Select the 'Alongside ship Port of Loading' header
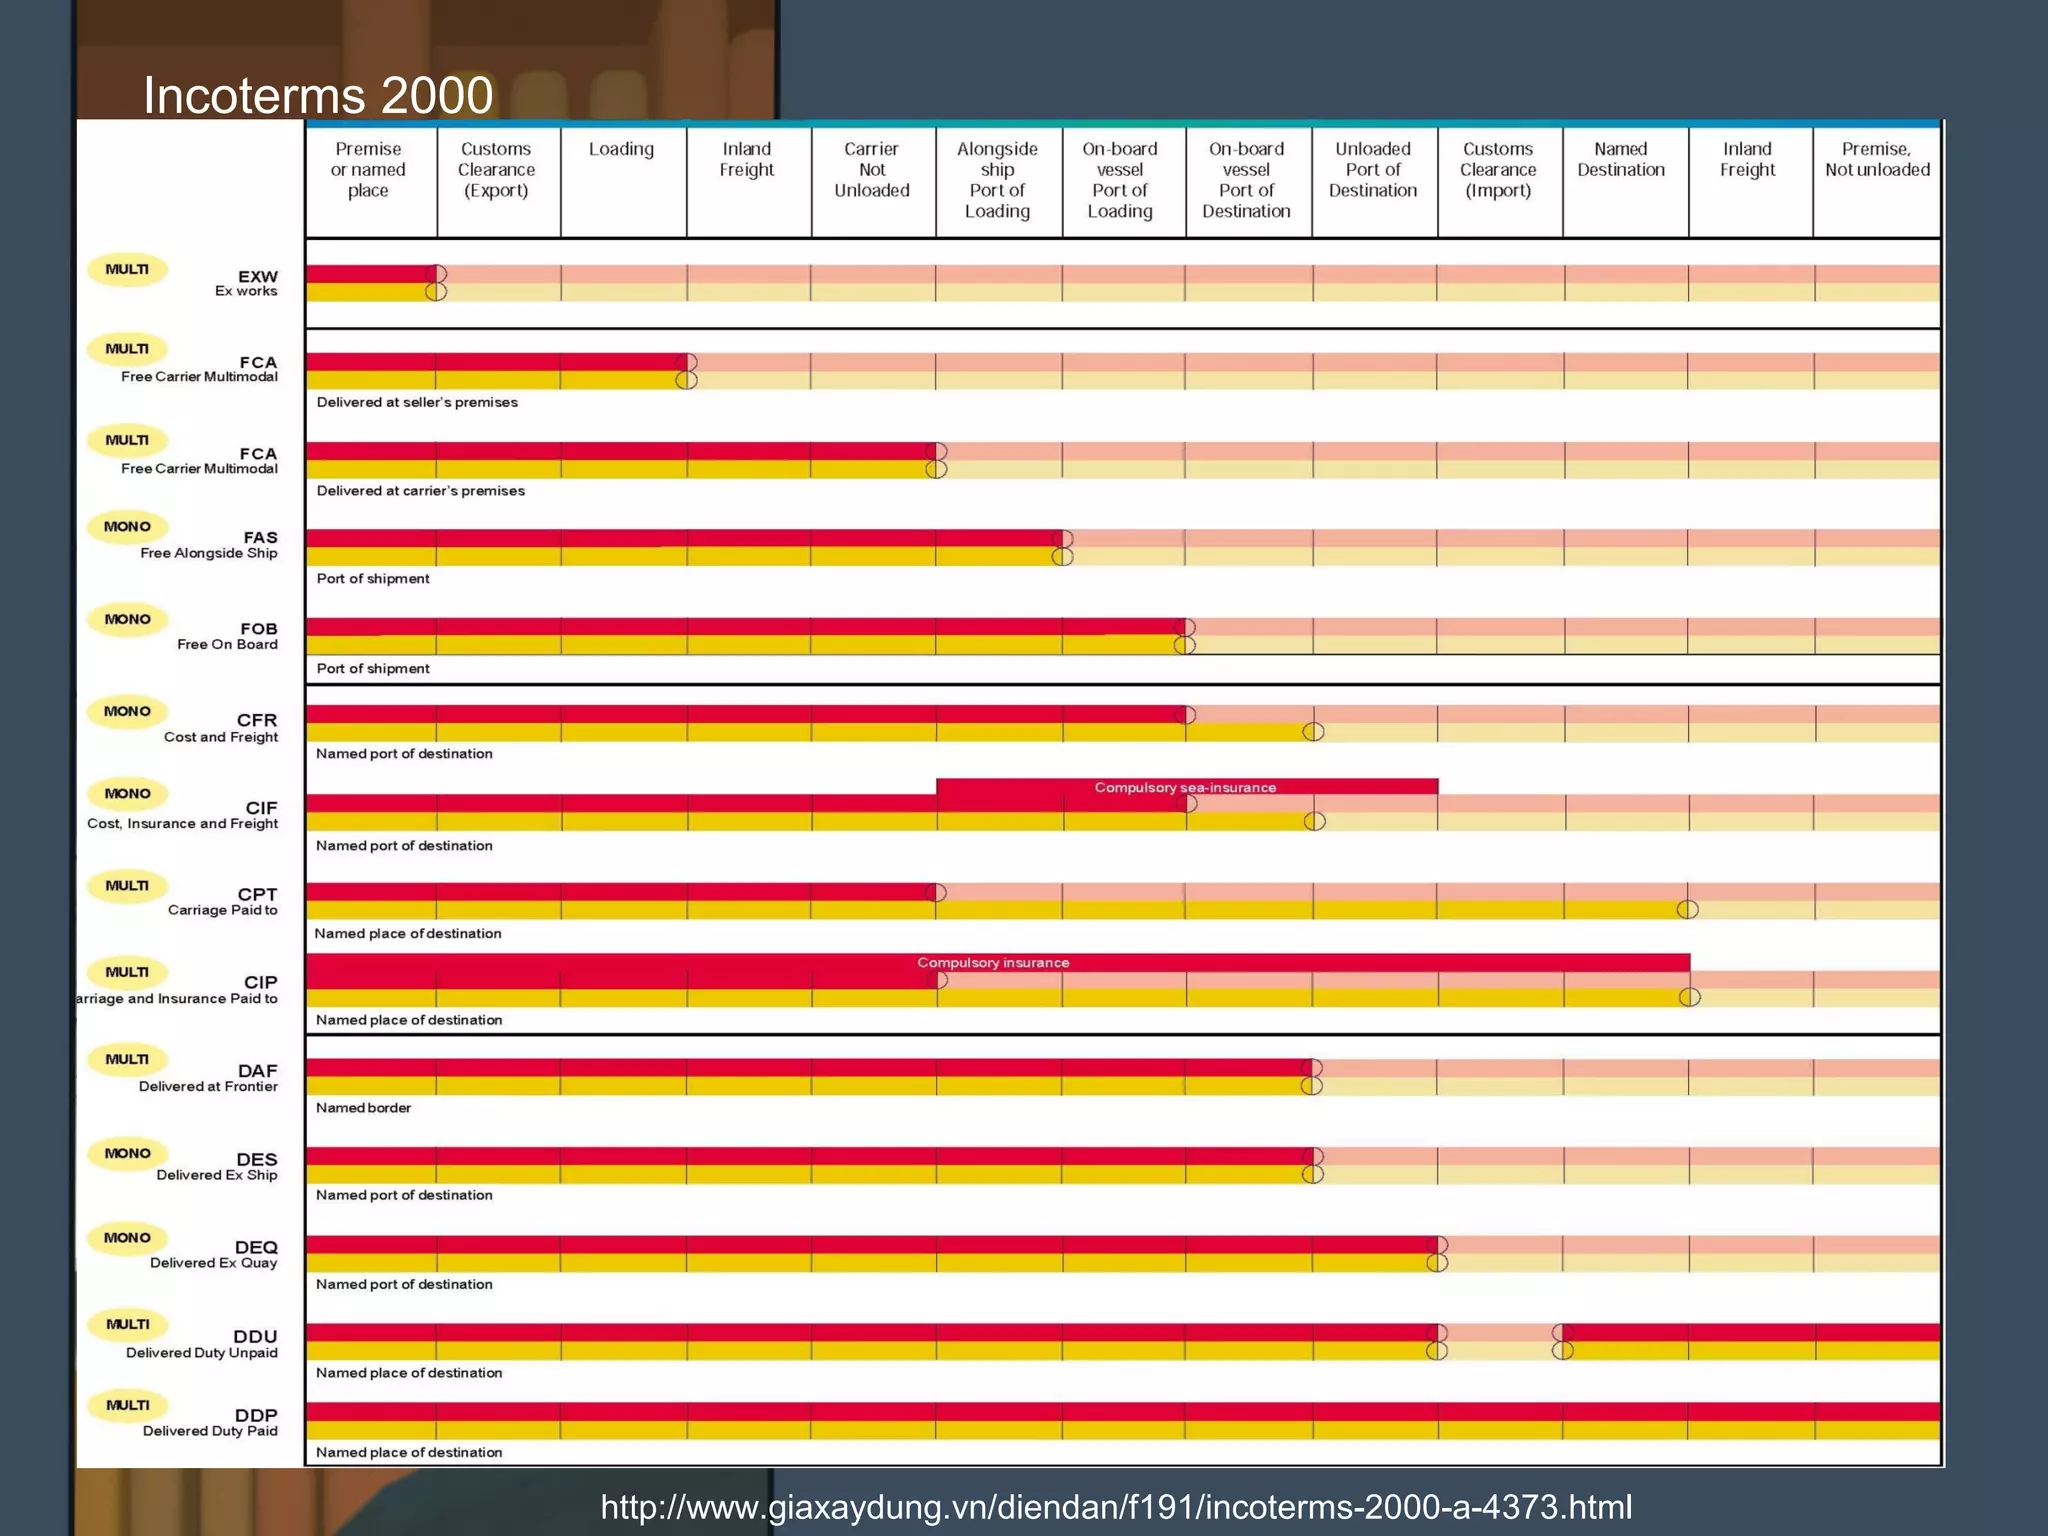2048x1536 pixels. click(x=997, y=180)
